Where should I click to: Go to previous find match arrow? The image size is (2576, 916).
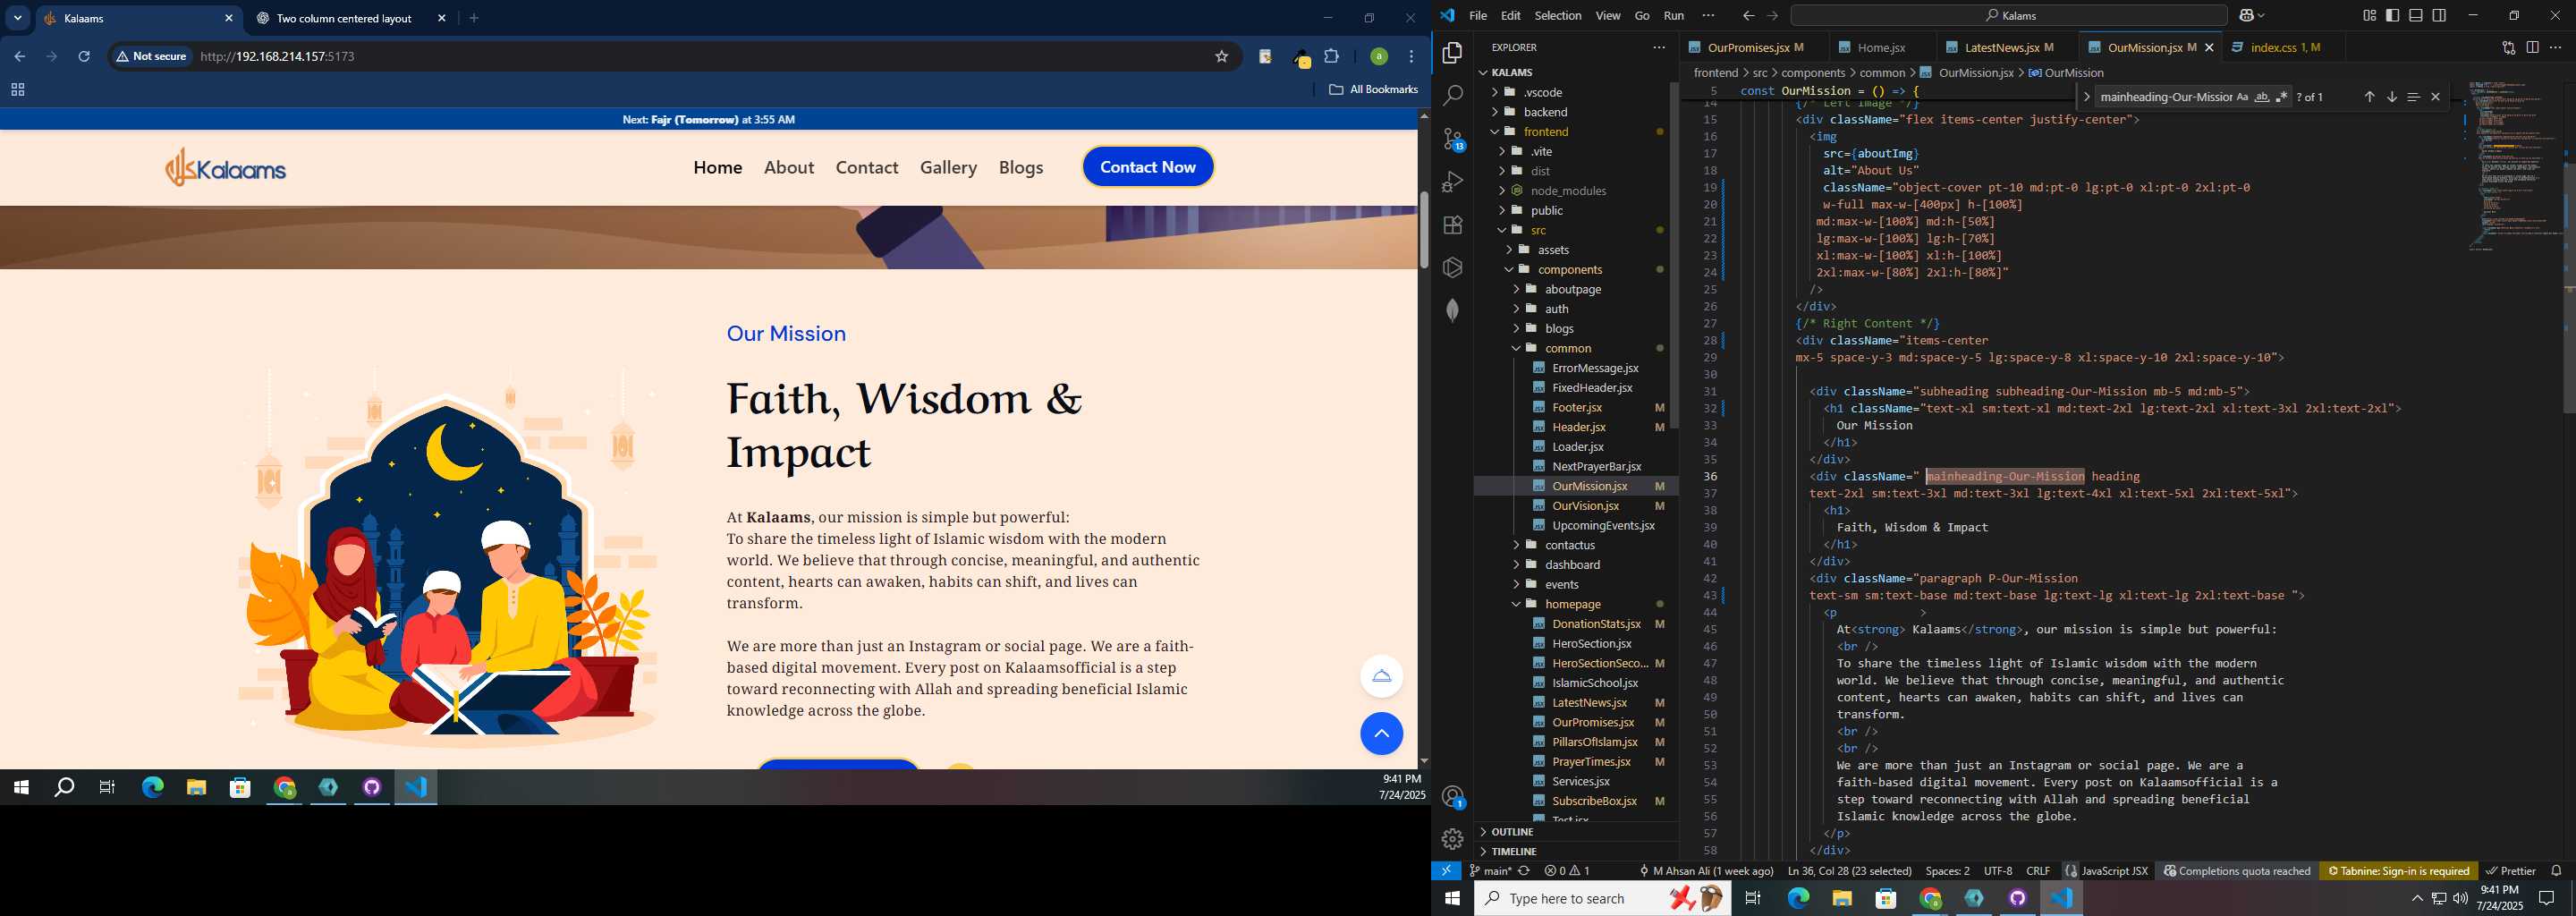click(2369, 97)
